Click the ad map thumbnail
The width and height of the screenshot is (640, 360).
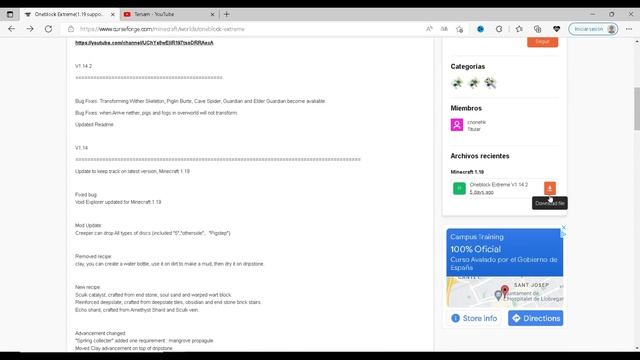click(x=504, y=292)
